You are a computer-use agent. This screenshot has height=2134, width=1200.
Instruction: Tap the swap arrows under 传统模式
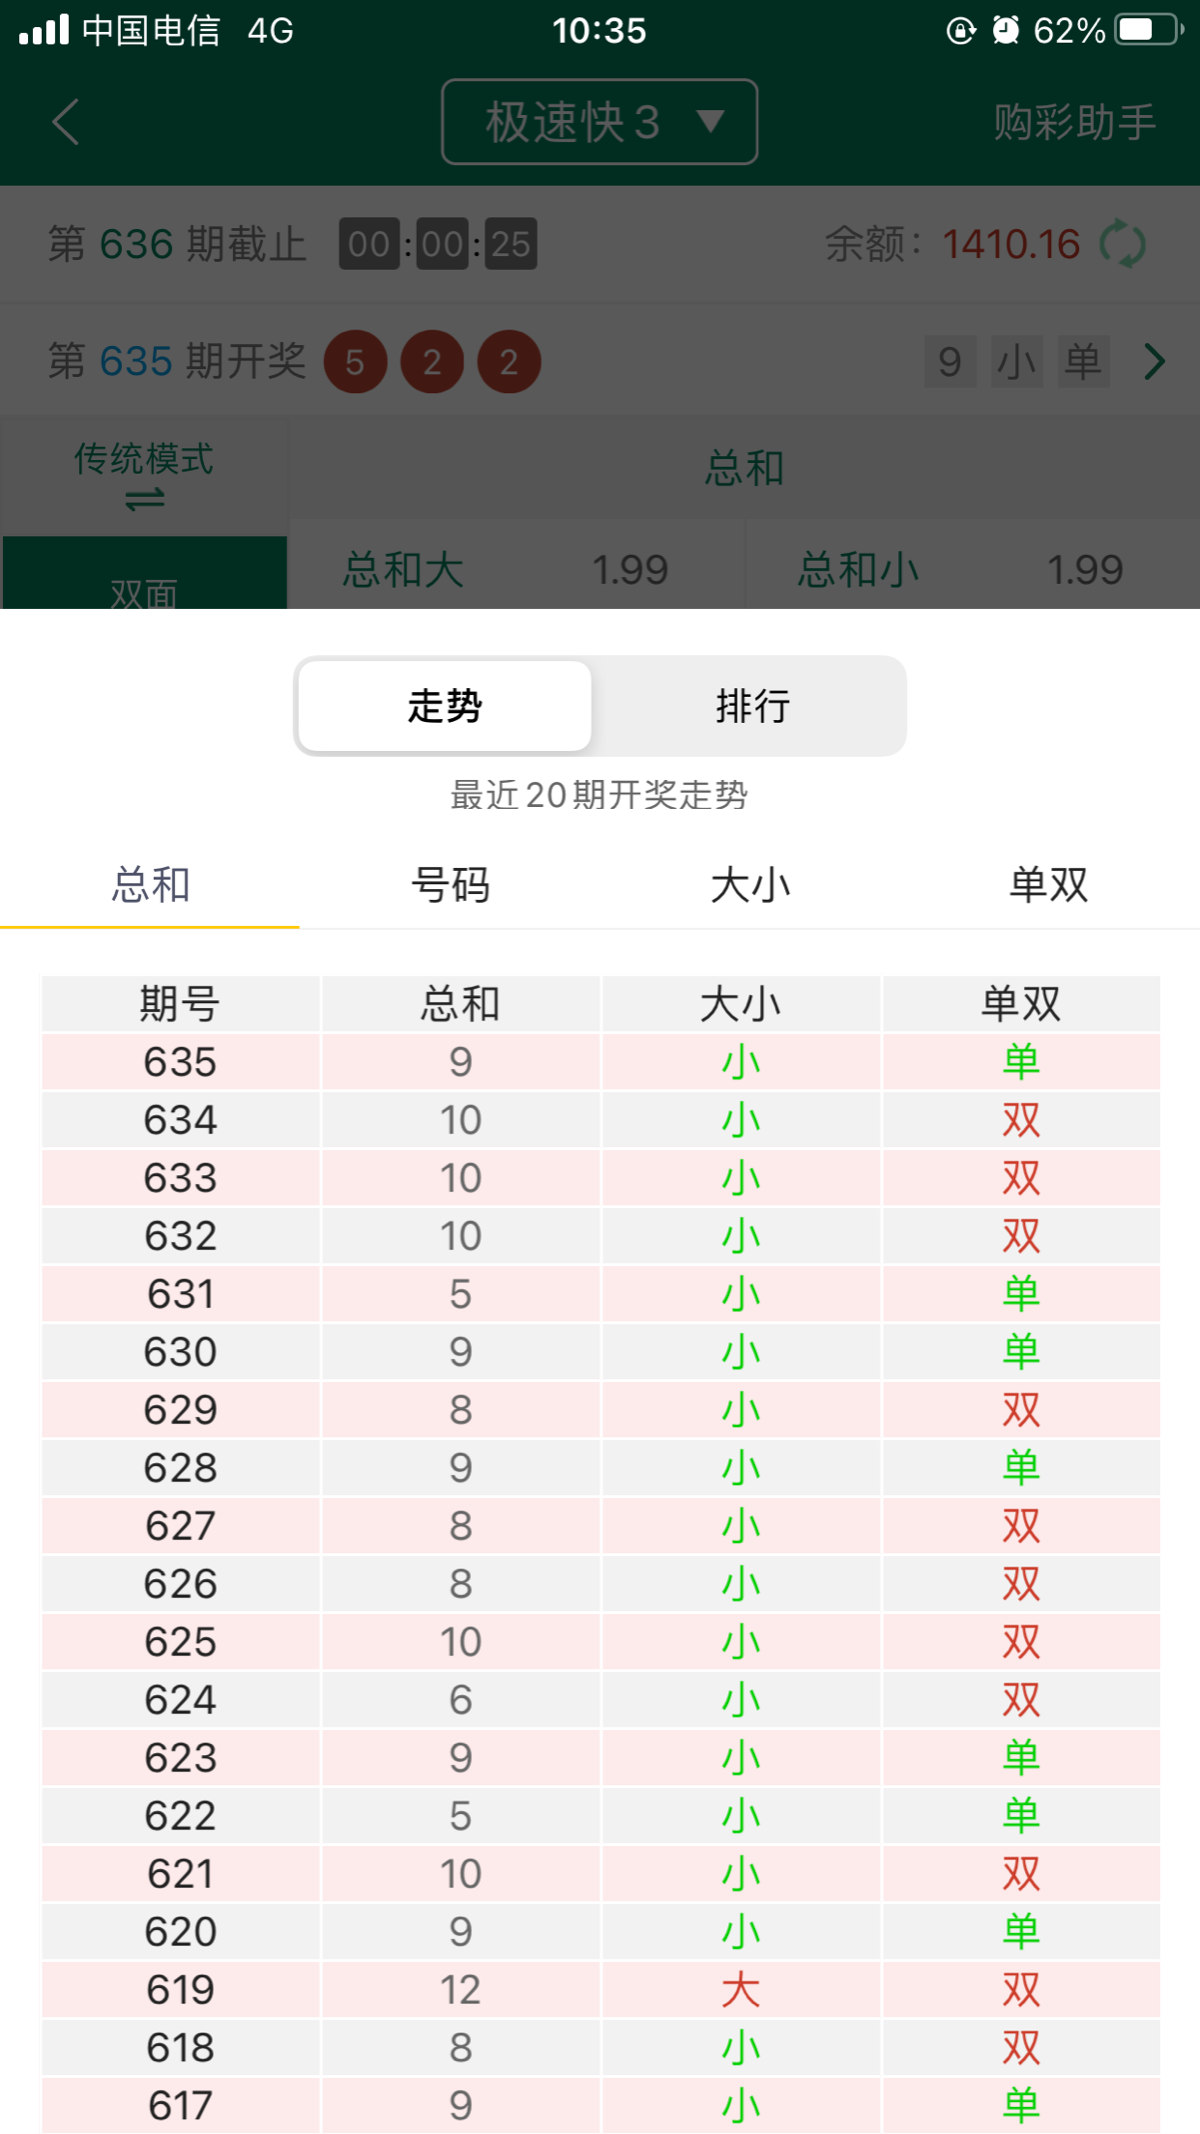click(x=145, y=499)
